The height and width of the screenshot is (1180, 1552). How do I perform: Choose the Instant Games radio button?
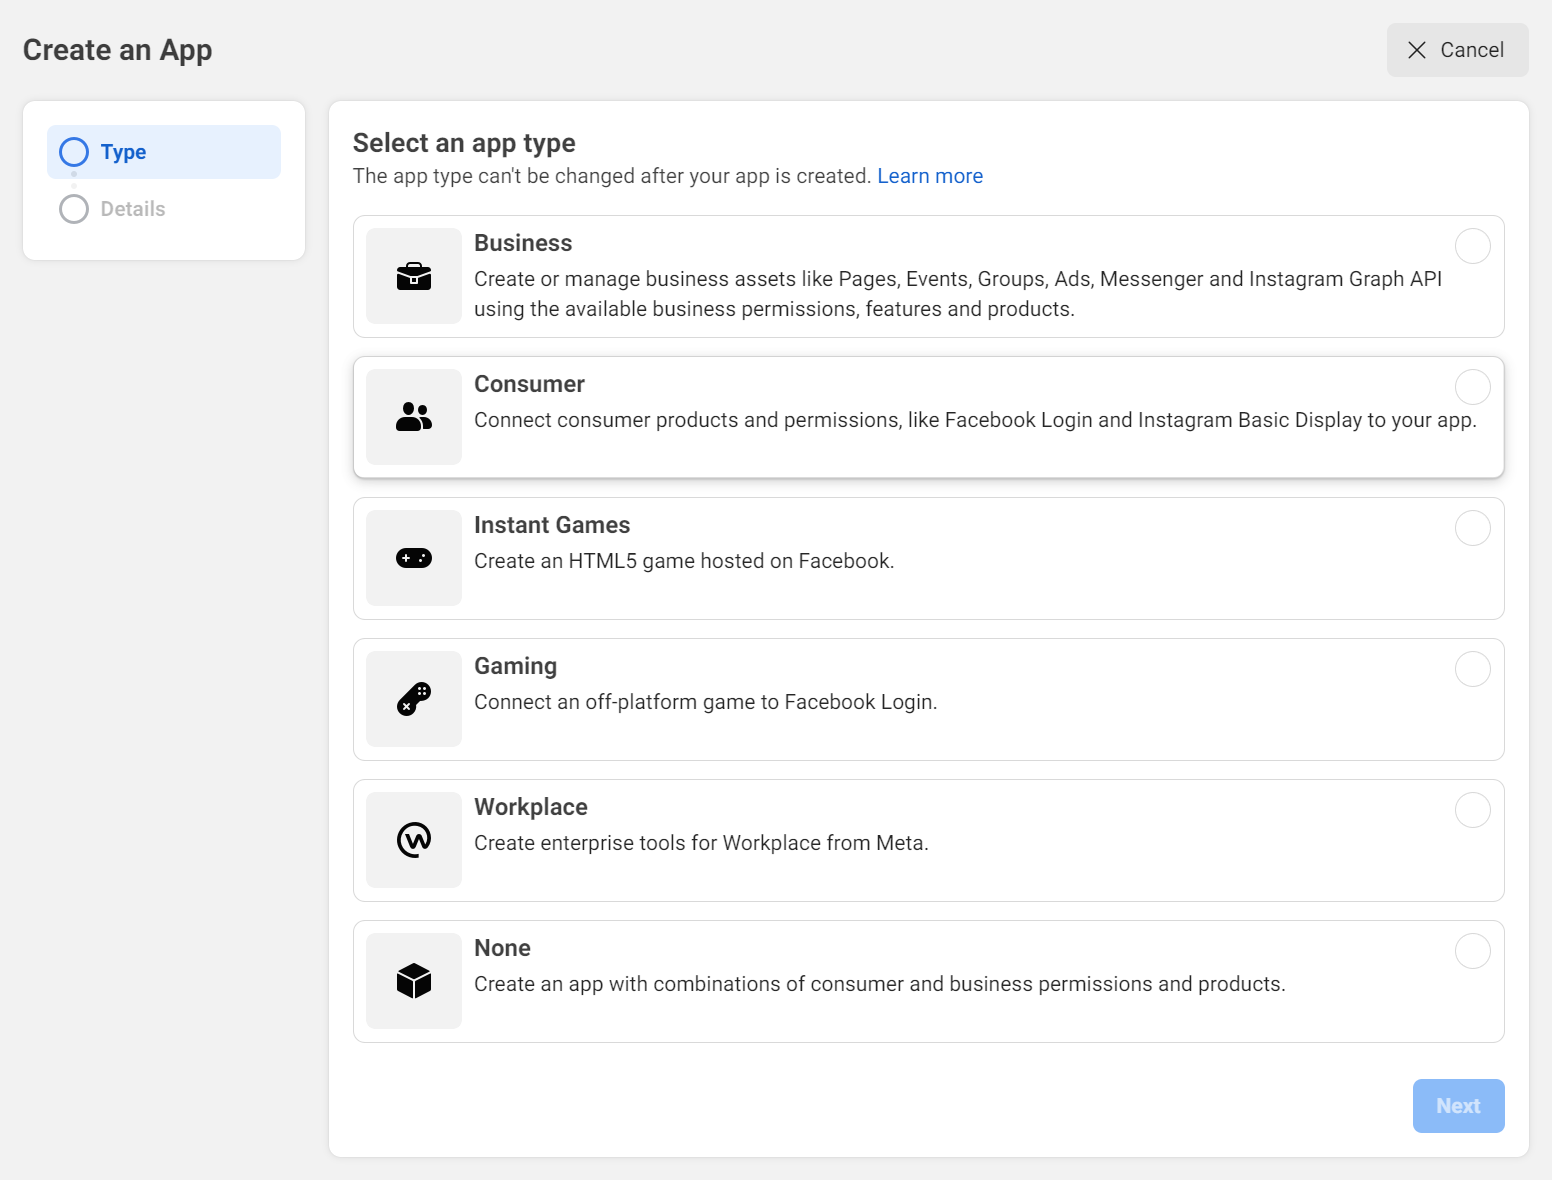click(x=1472, y=528)
